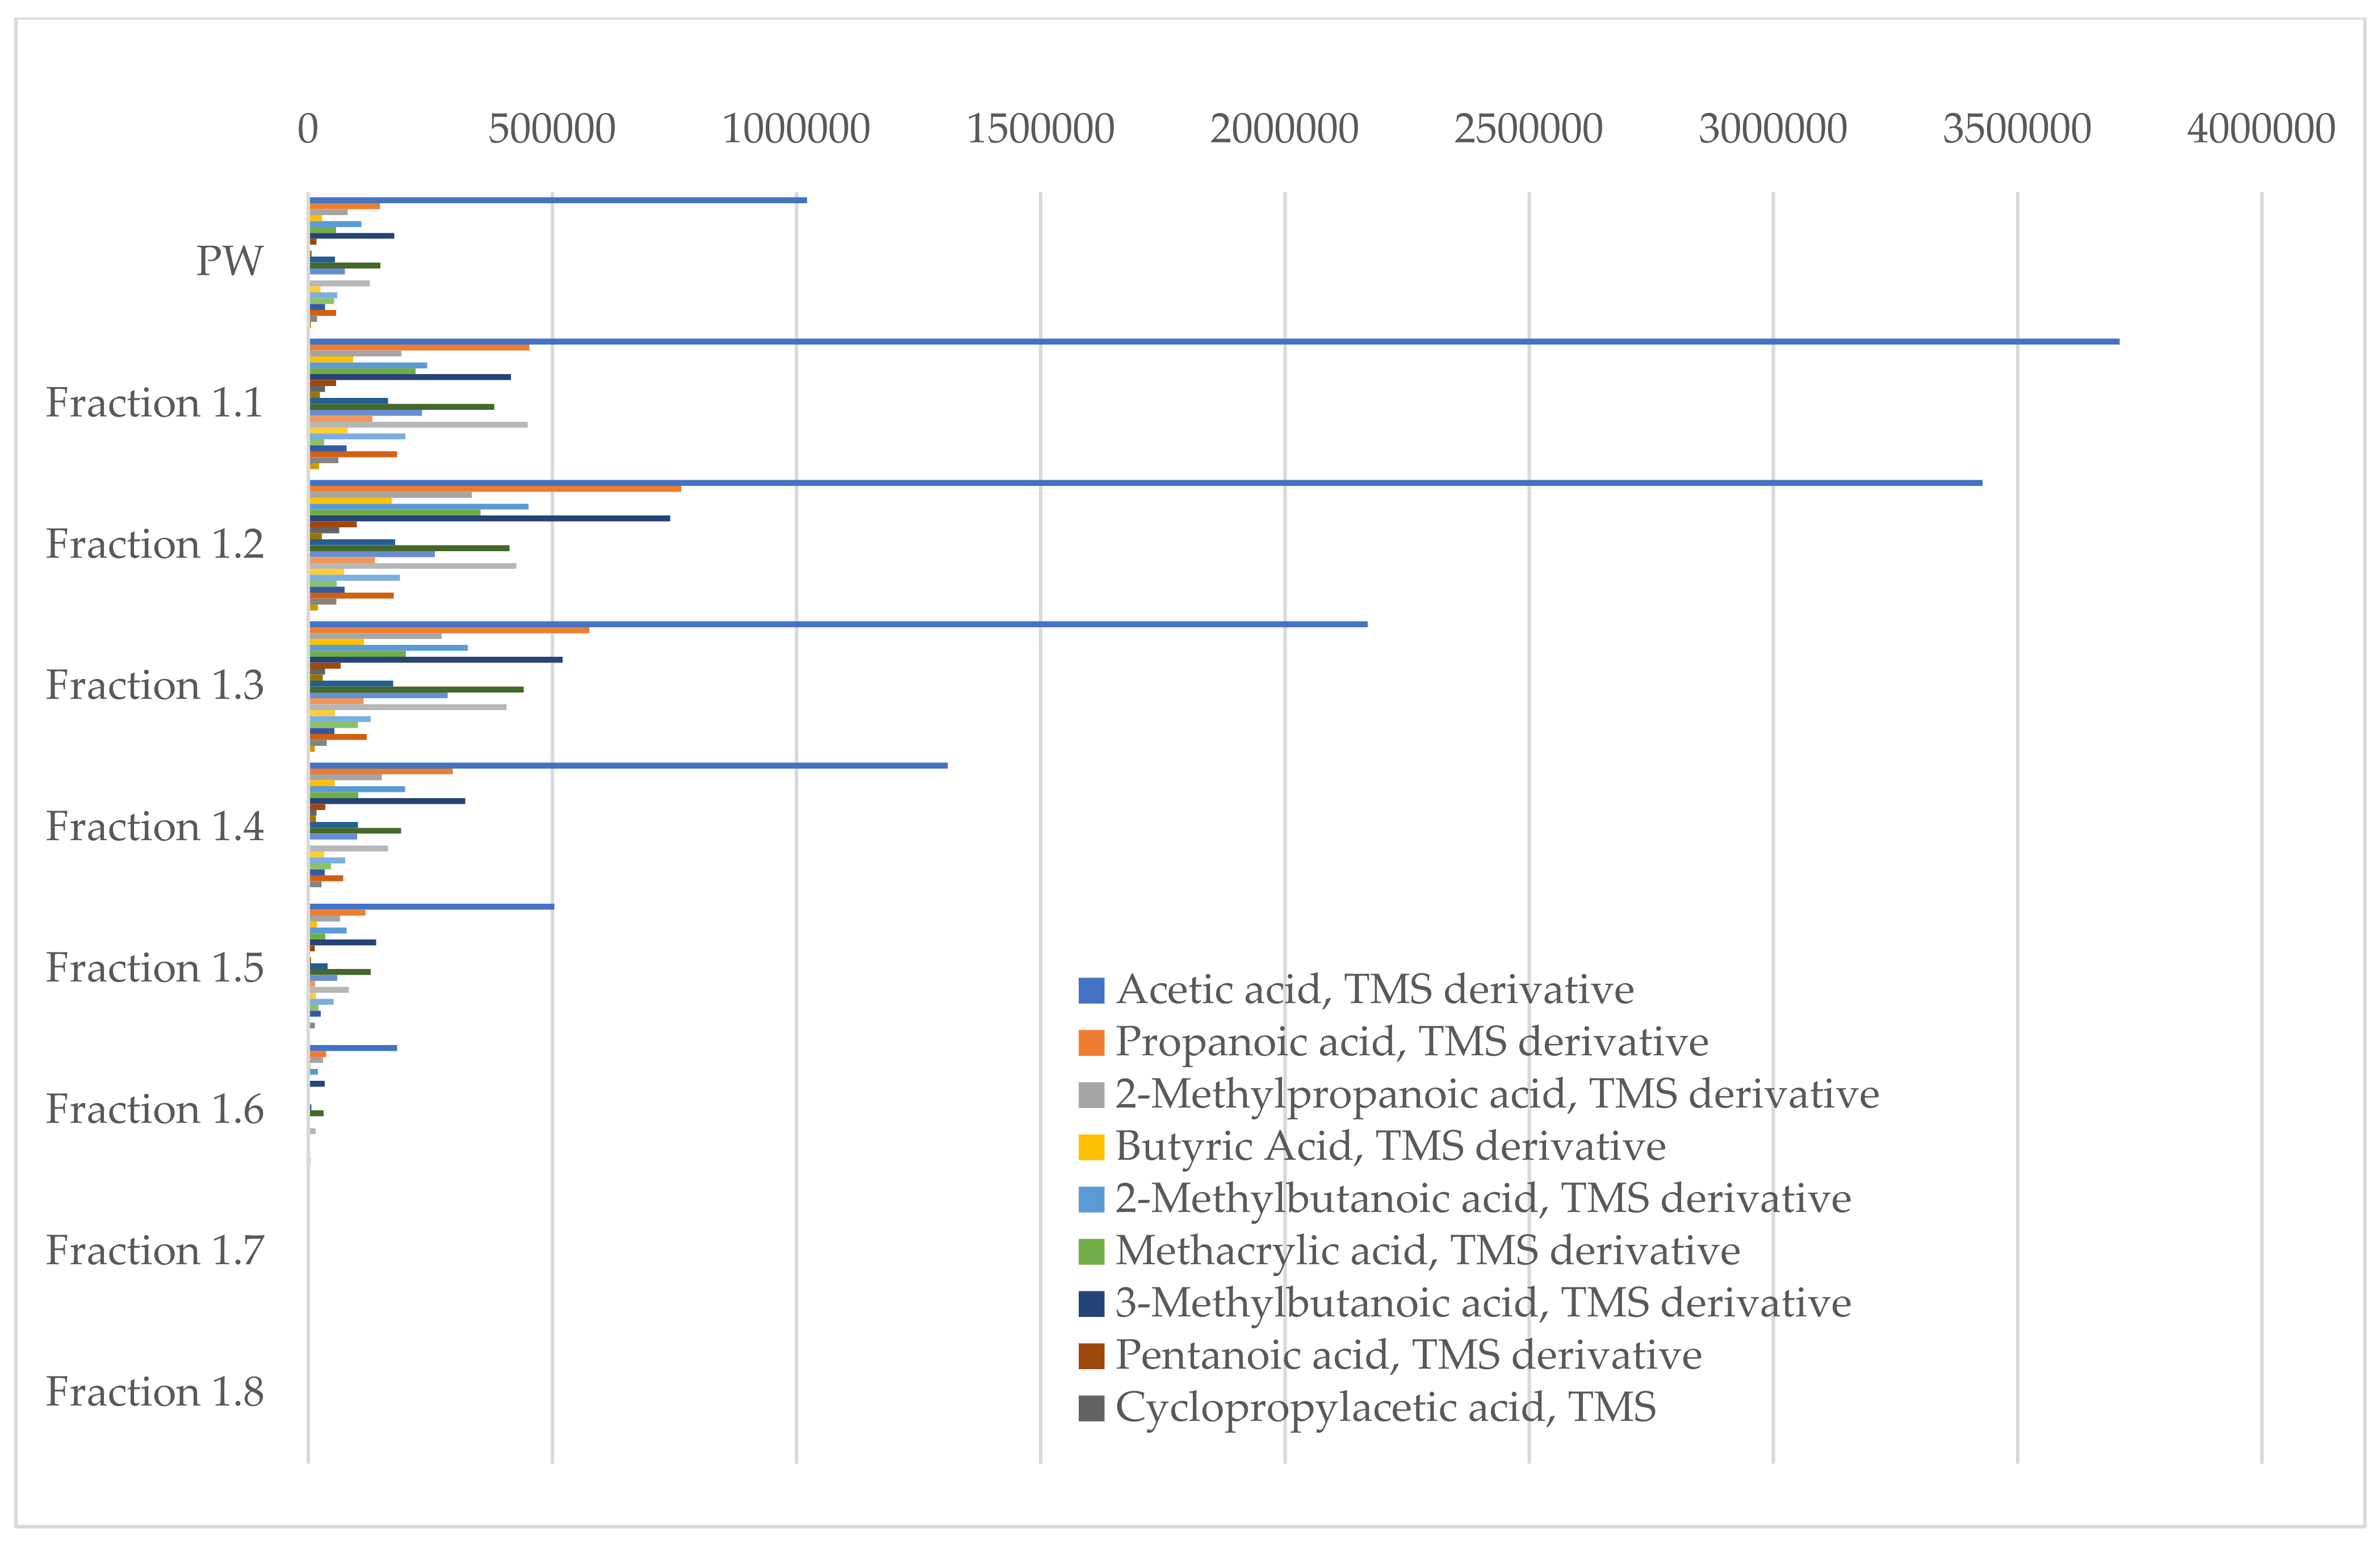Screen dimensions: 2380x1544
Task: Click the Pentanoic acid brown legend swatch
Action: coord(1091,1356)
